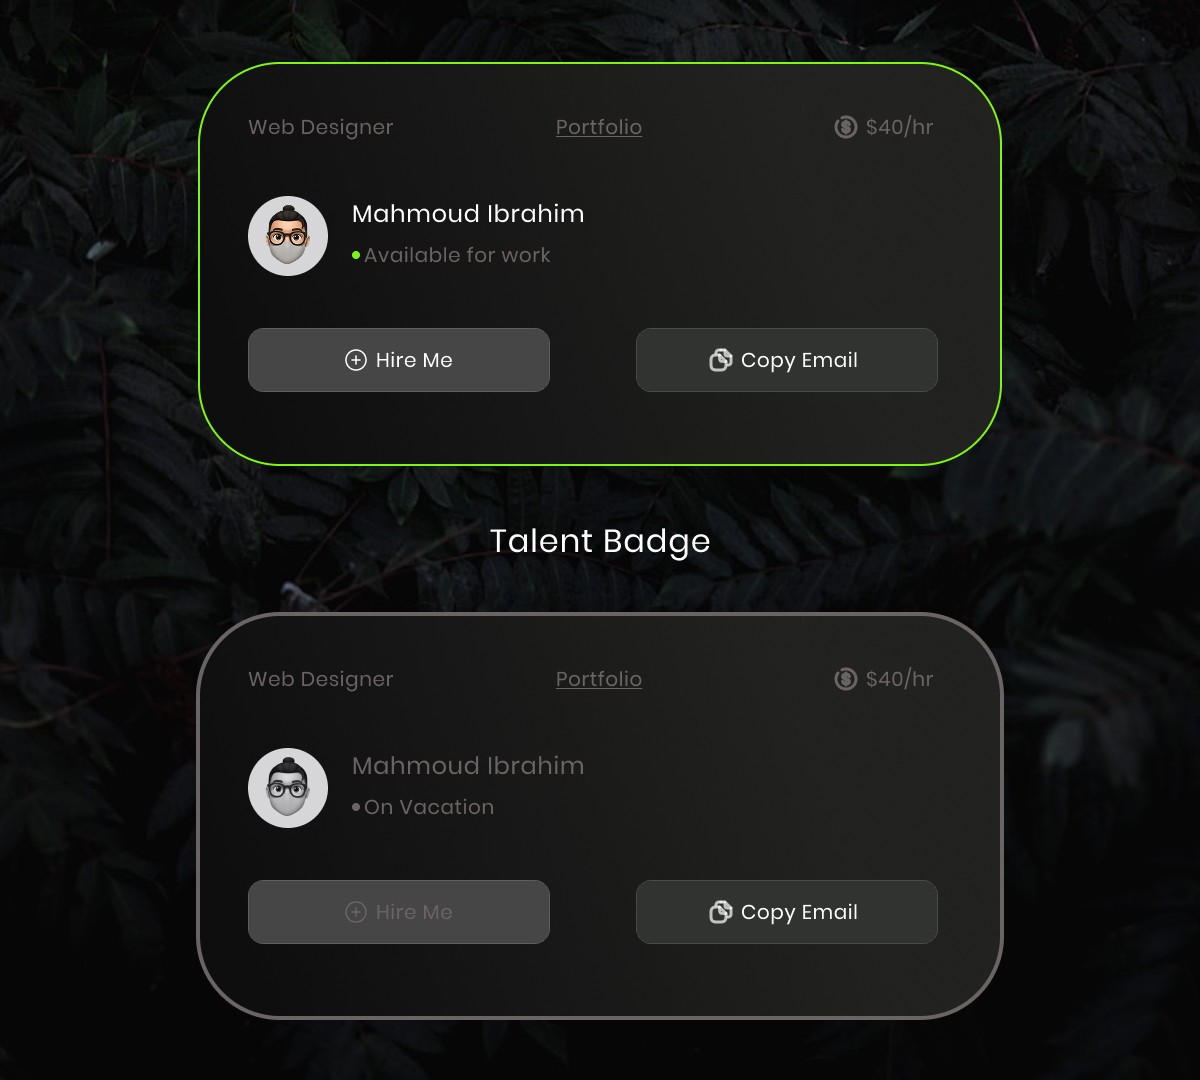Click the gray On Vacation status dot
Viewport: 1200px width, 1080px height.
356,808
